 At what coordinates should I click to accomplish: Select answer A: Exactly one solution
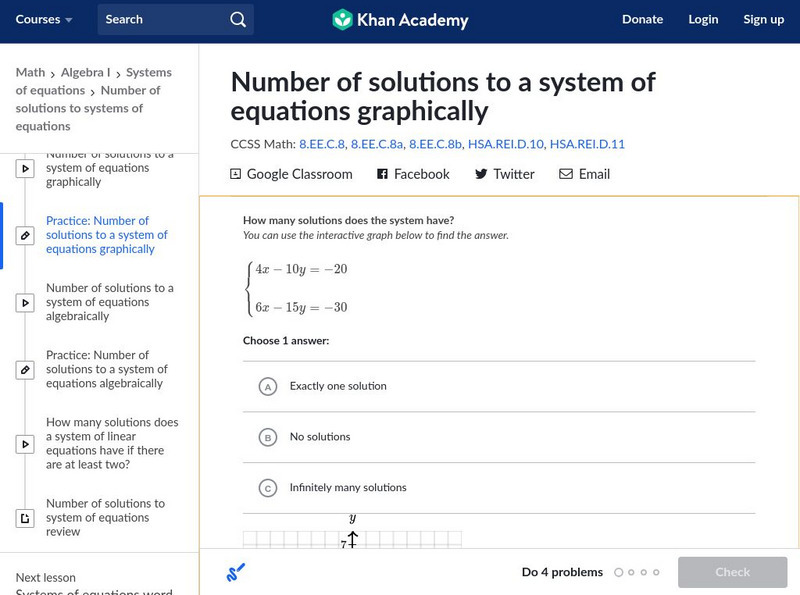click(267, 387)
